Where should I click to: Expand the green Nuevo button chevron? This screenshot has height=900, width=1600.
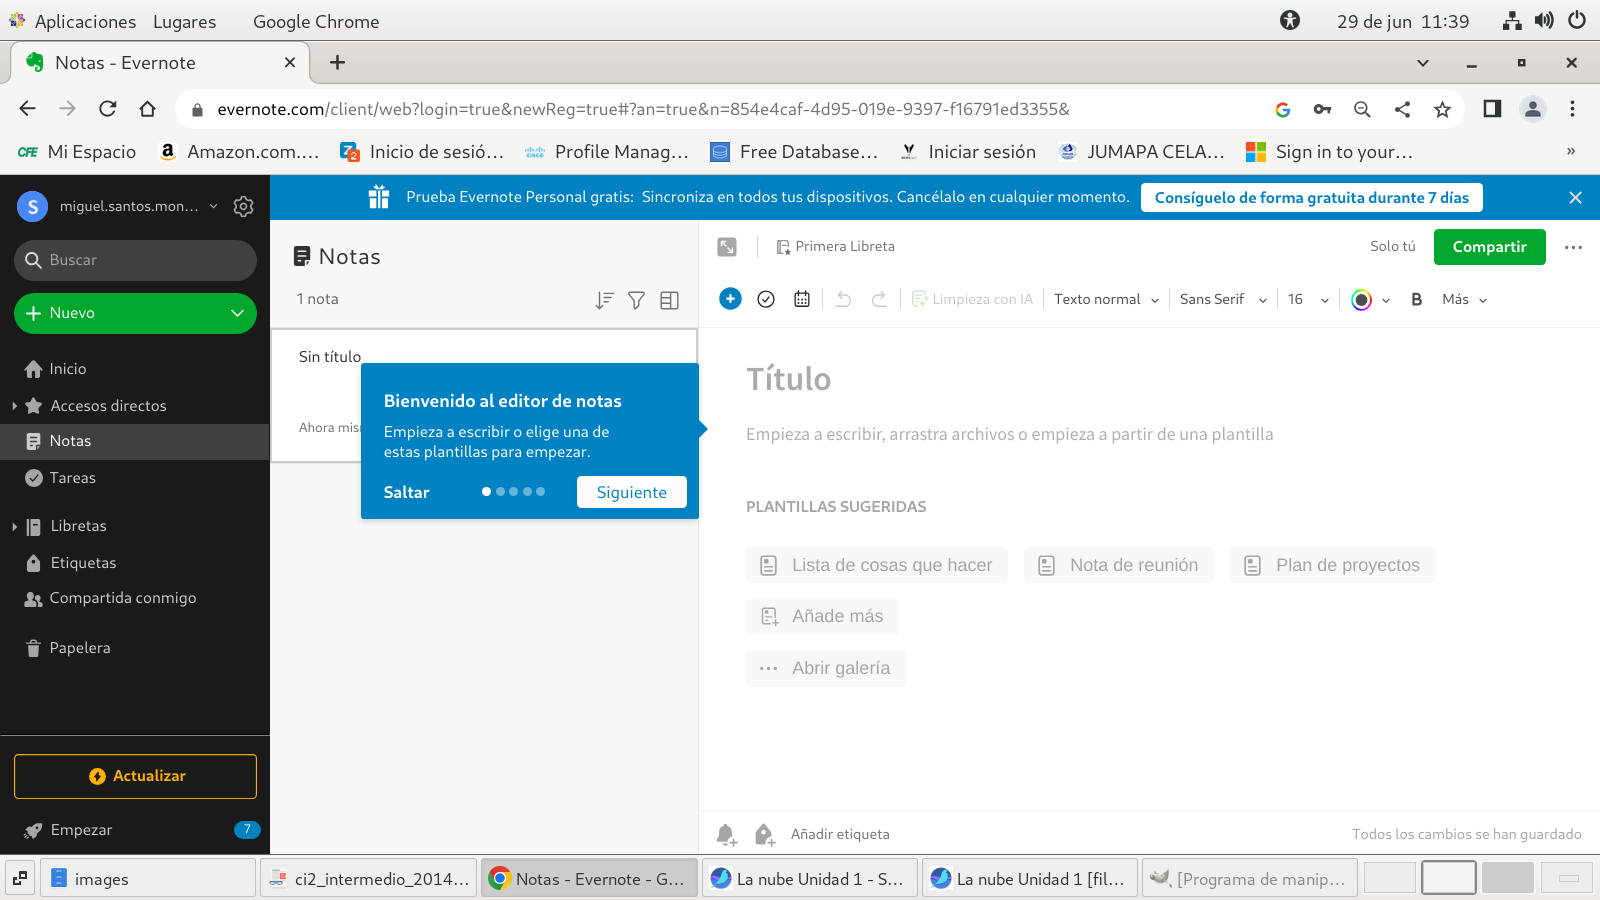pyautogui.click(x=237, y=313)
